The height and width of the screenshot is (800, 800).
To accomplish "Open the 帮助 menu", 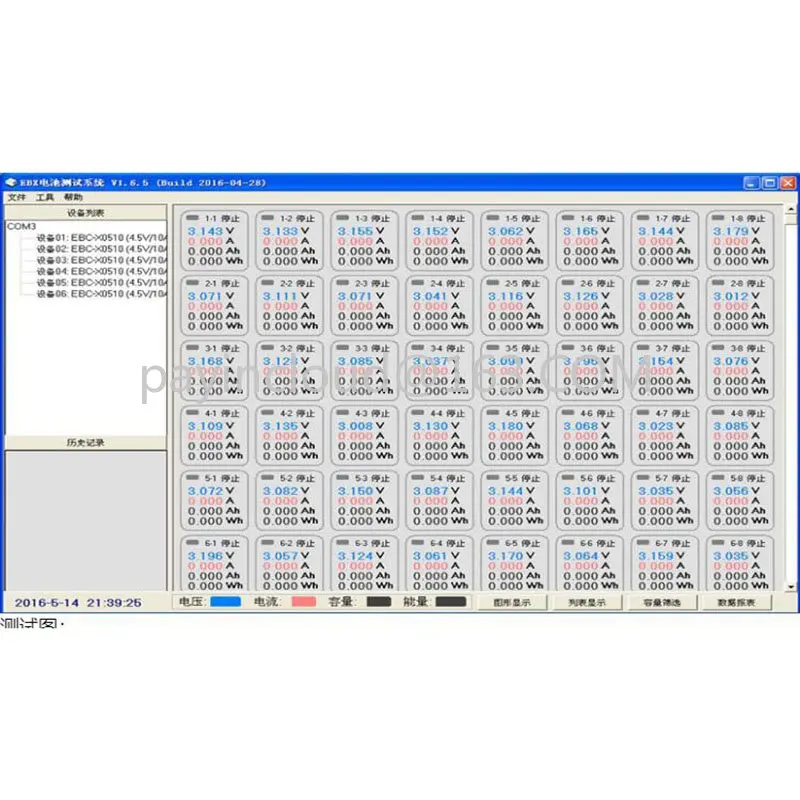I will 73,197.
